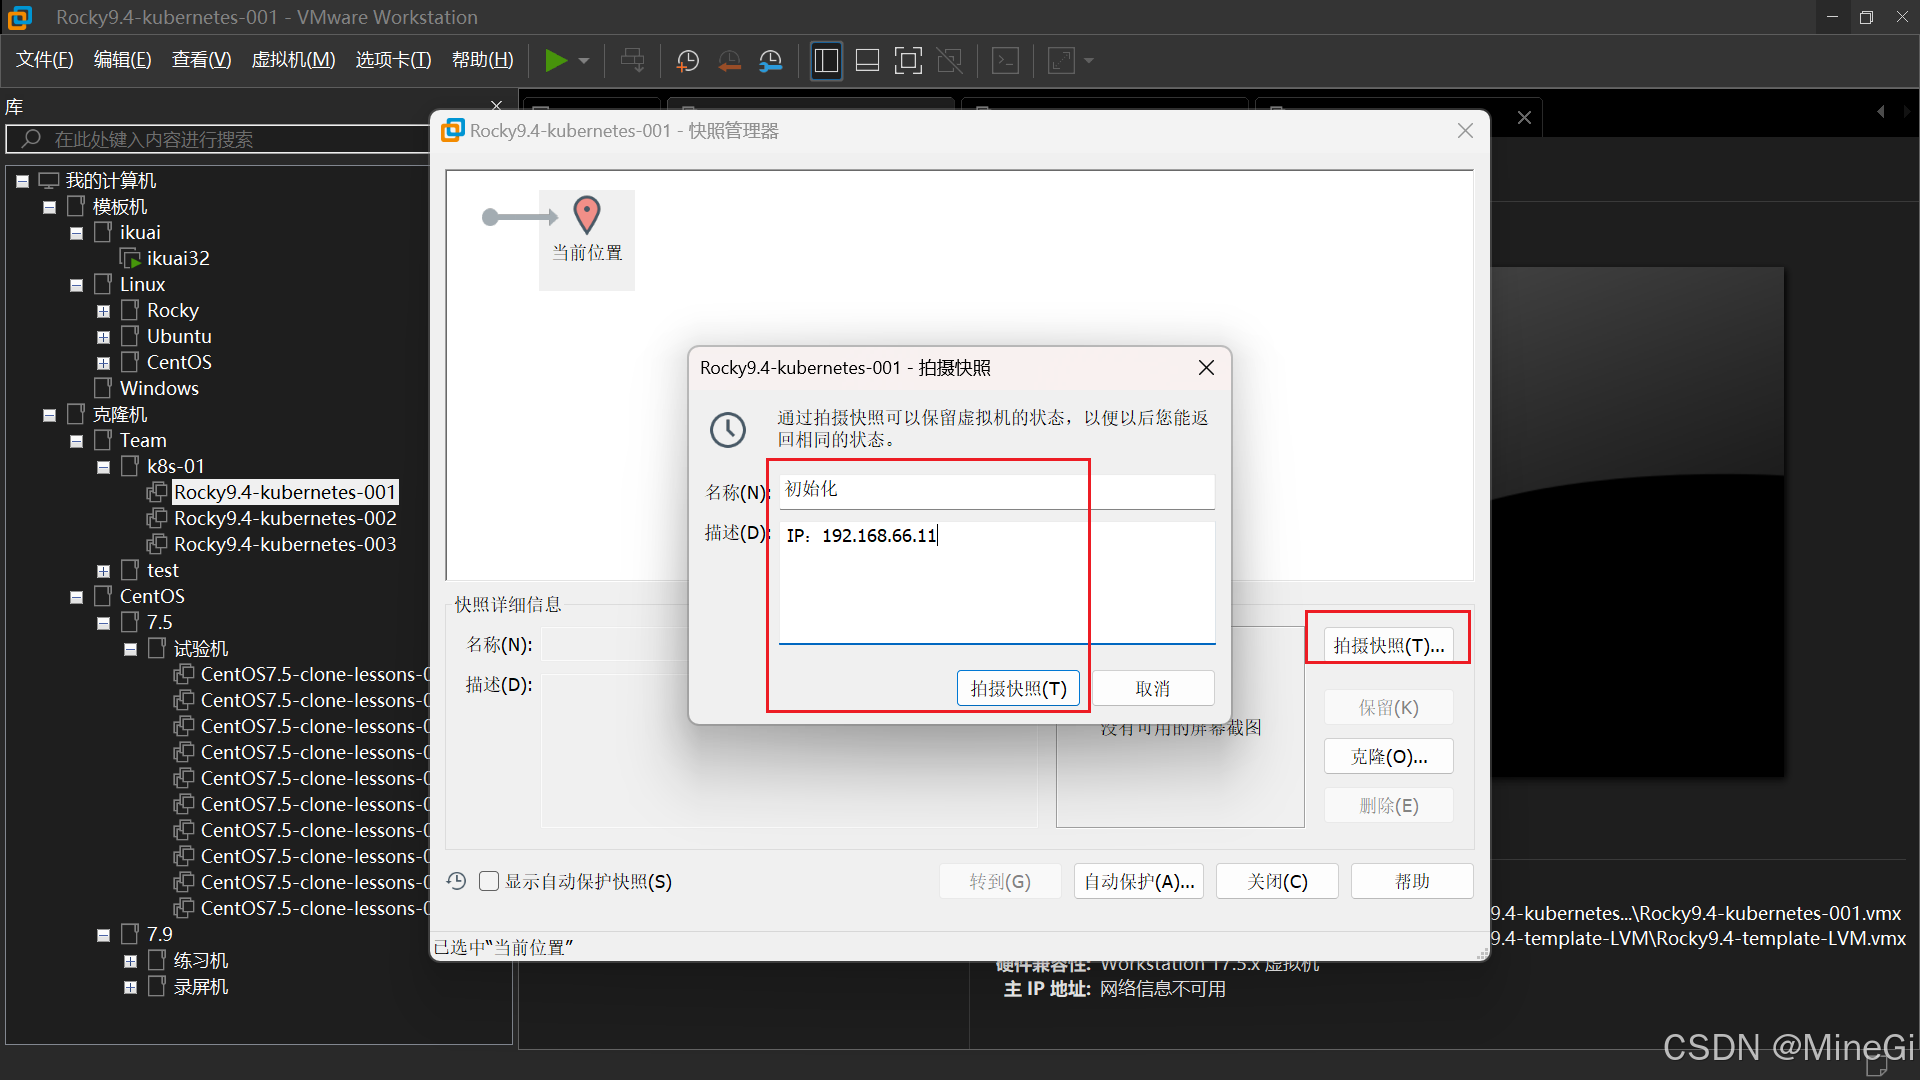Open the power options dropdown arrow

coord(584,61)
